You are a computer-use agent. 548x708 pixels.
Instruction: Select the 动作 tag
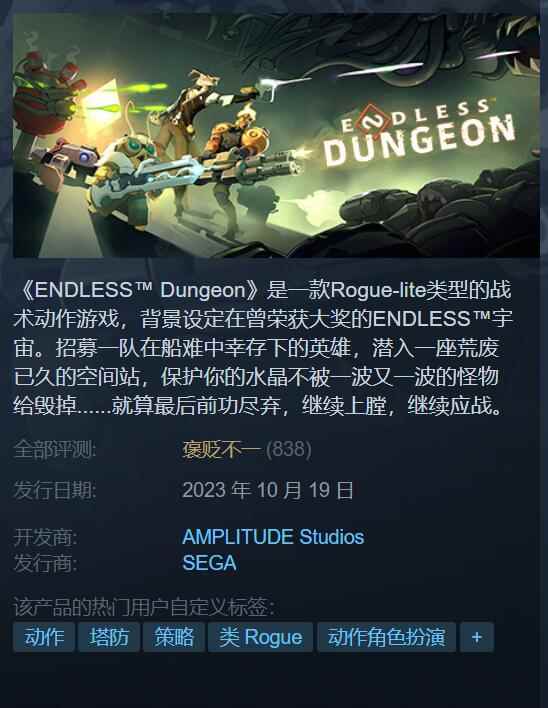tap(44, 637)
